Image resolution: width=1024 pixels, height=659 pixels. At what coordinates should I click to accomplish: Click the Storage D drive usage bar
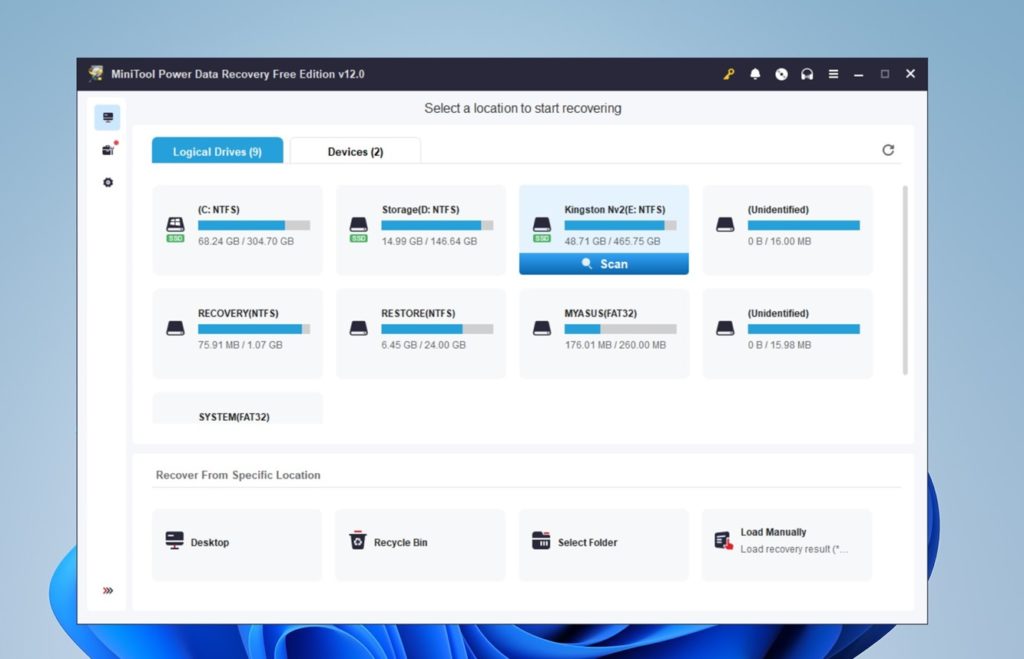(440, 226)
